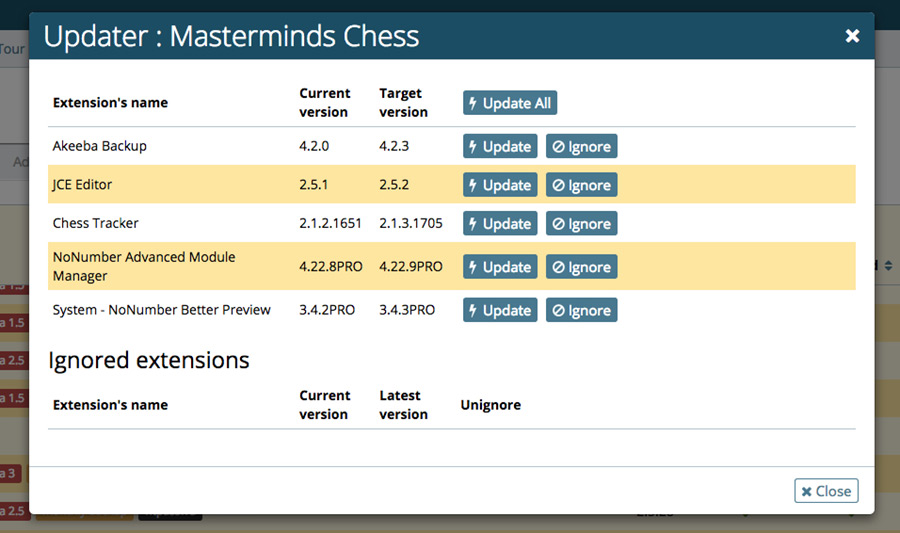Click the Close button at bottom
The height and width of the screenshot is (533, 900).
(x=826, y=491)
